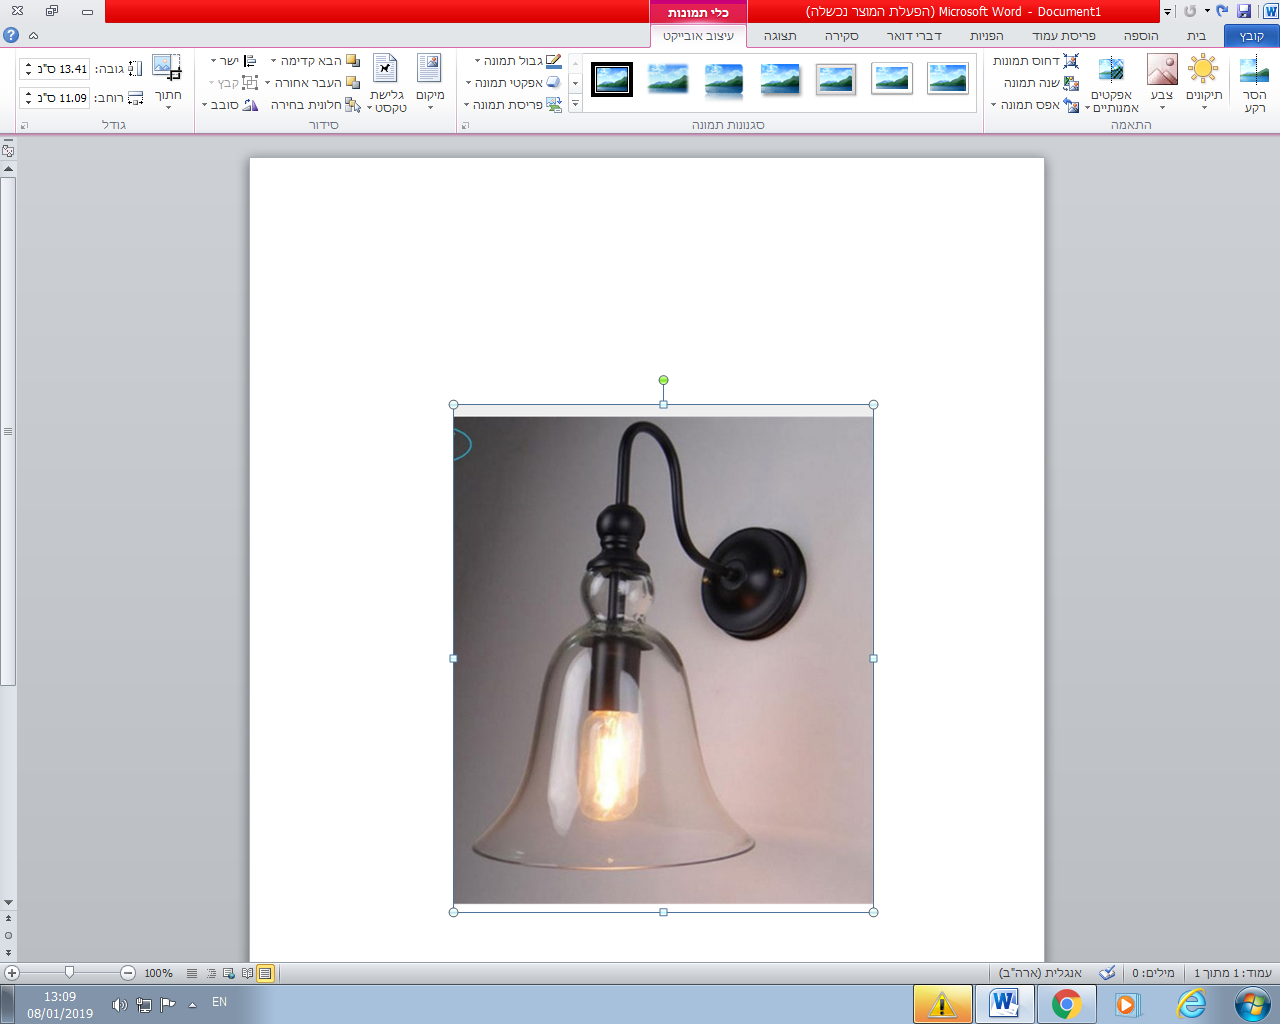
Task: Switch to the View (תצוגה) tab
Action: pos(780,36)
